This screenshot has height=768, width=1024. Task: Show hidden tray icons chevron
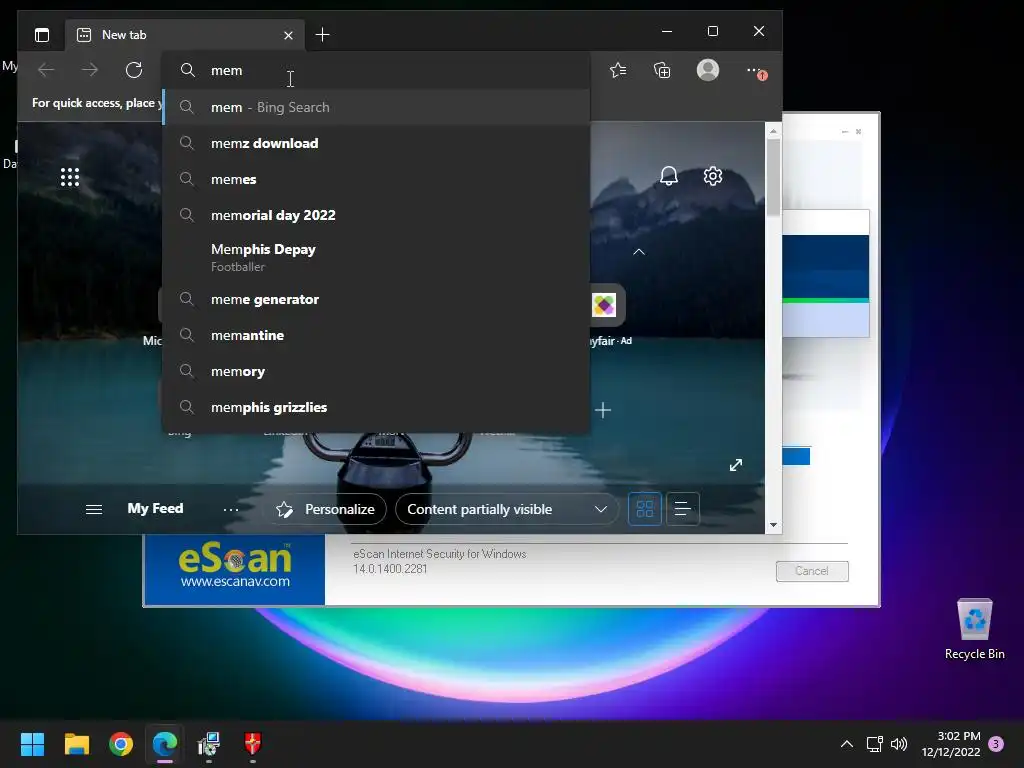click(846, 744)
